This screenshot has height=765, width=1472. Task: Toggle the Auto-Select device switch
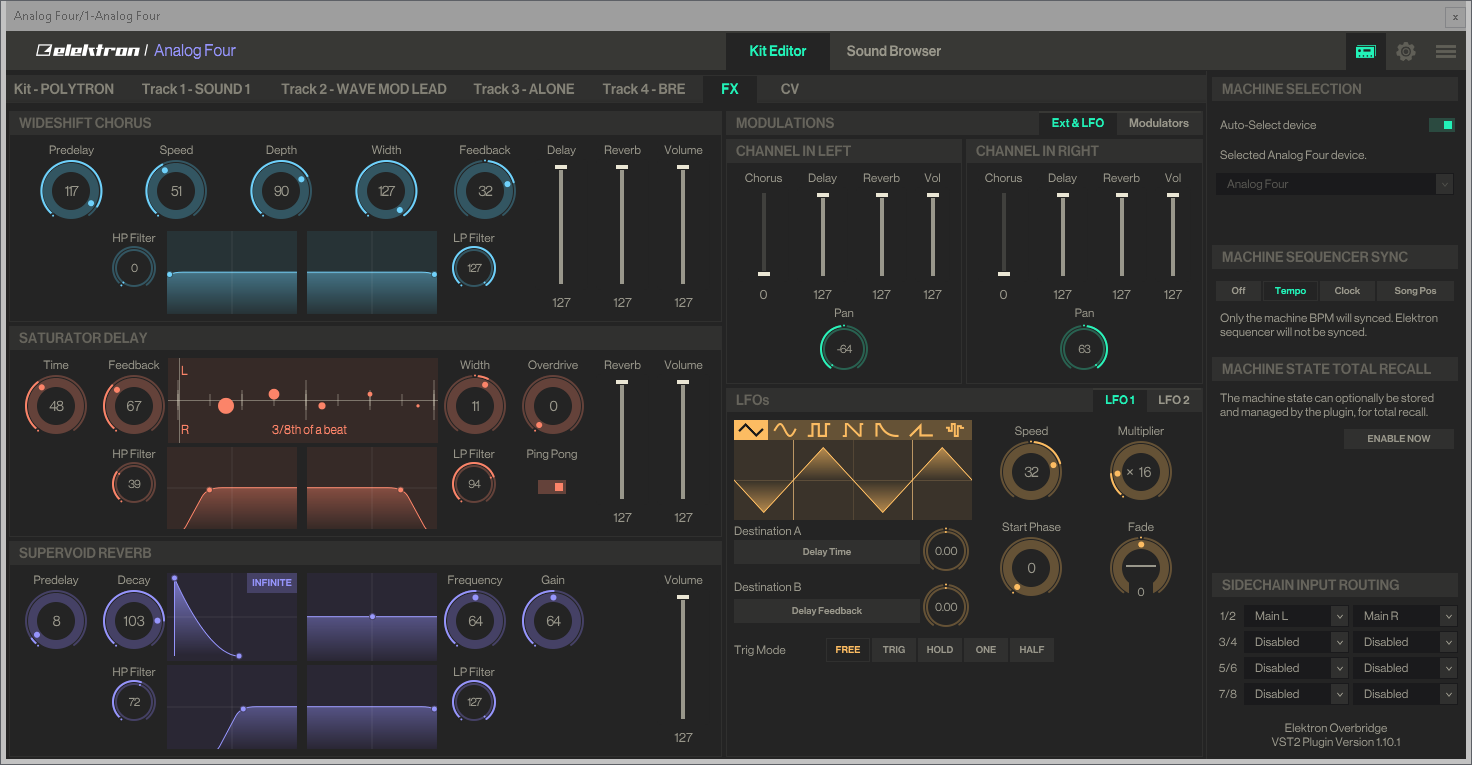coord(1441,125)
